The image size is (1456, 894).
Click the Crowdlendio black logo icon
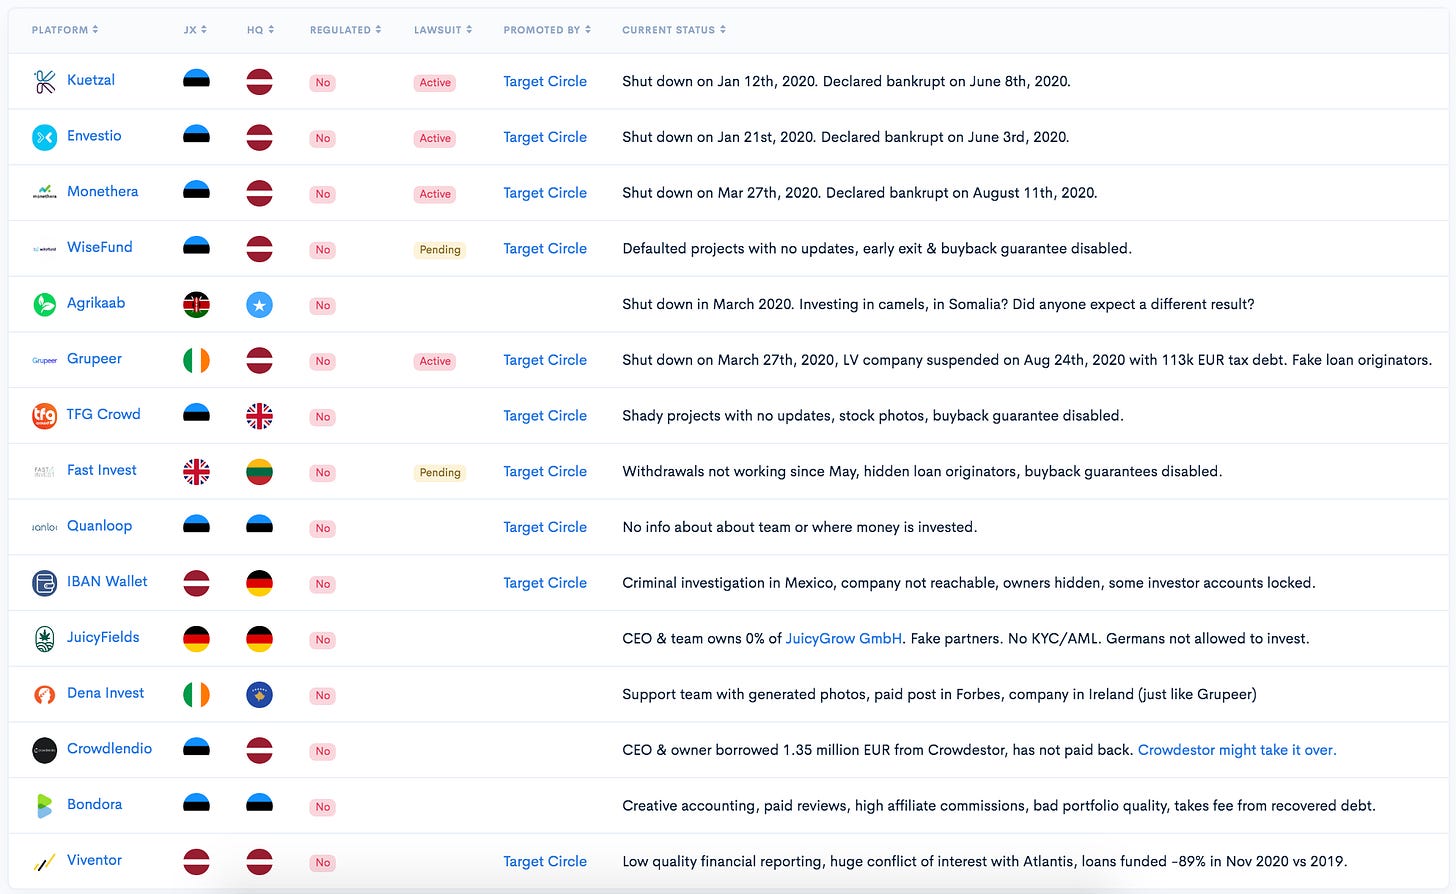click(x=45, y=750)
